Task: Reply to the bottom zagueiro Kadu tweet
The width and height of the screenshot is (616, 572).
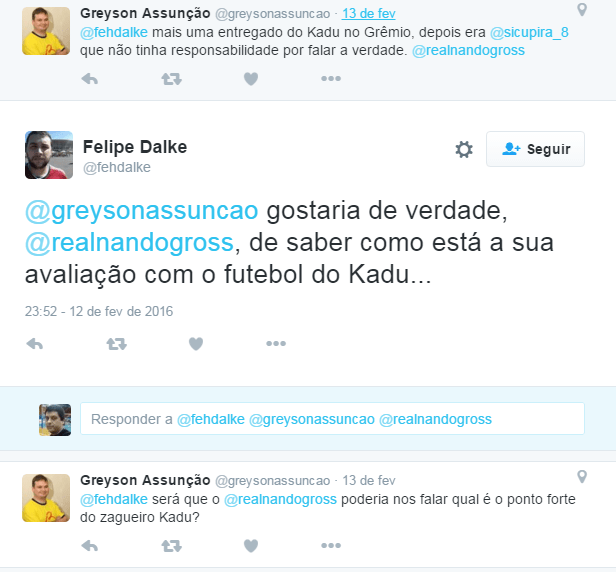Action: [90, 546]
